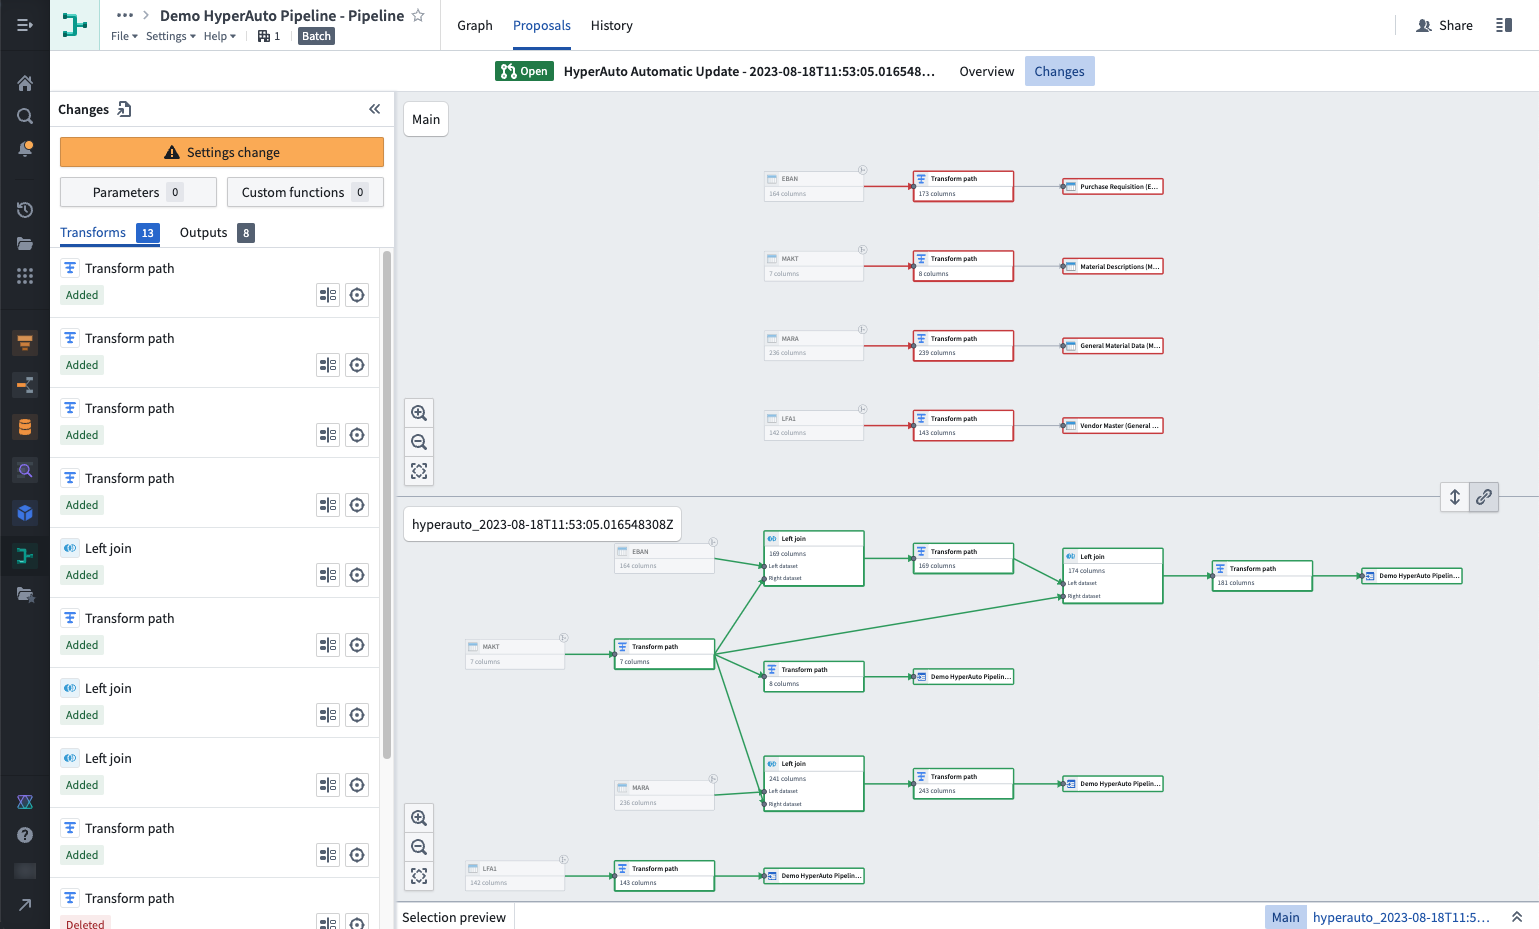Open the Help question mark icon
The height and width of the screenshot is (929, 1539).
tap(25, 835)
